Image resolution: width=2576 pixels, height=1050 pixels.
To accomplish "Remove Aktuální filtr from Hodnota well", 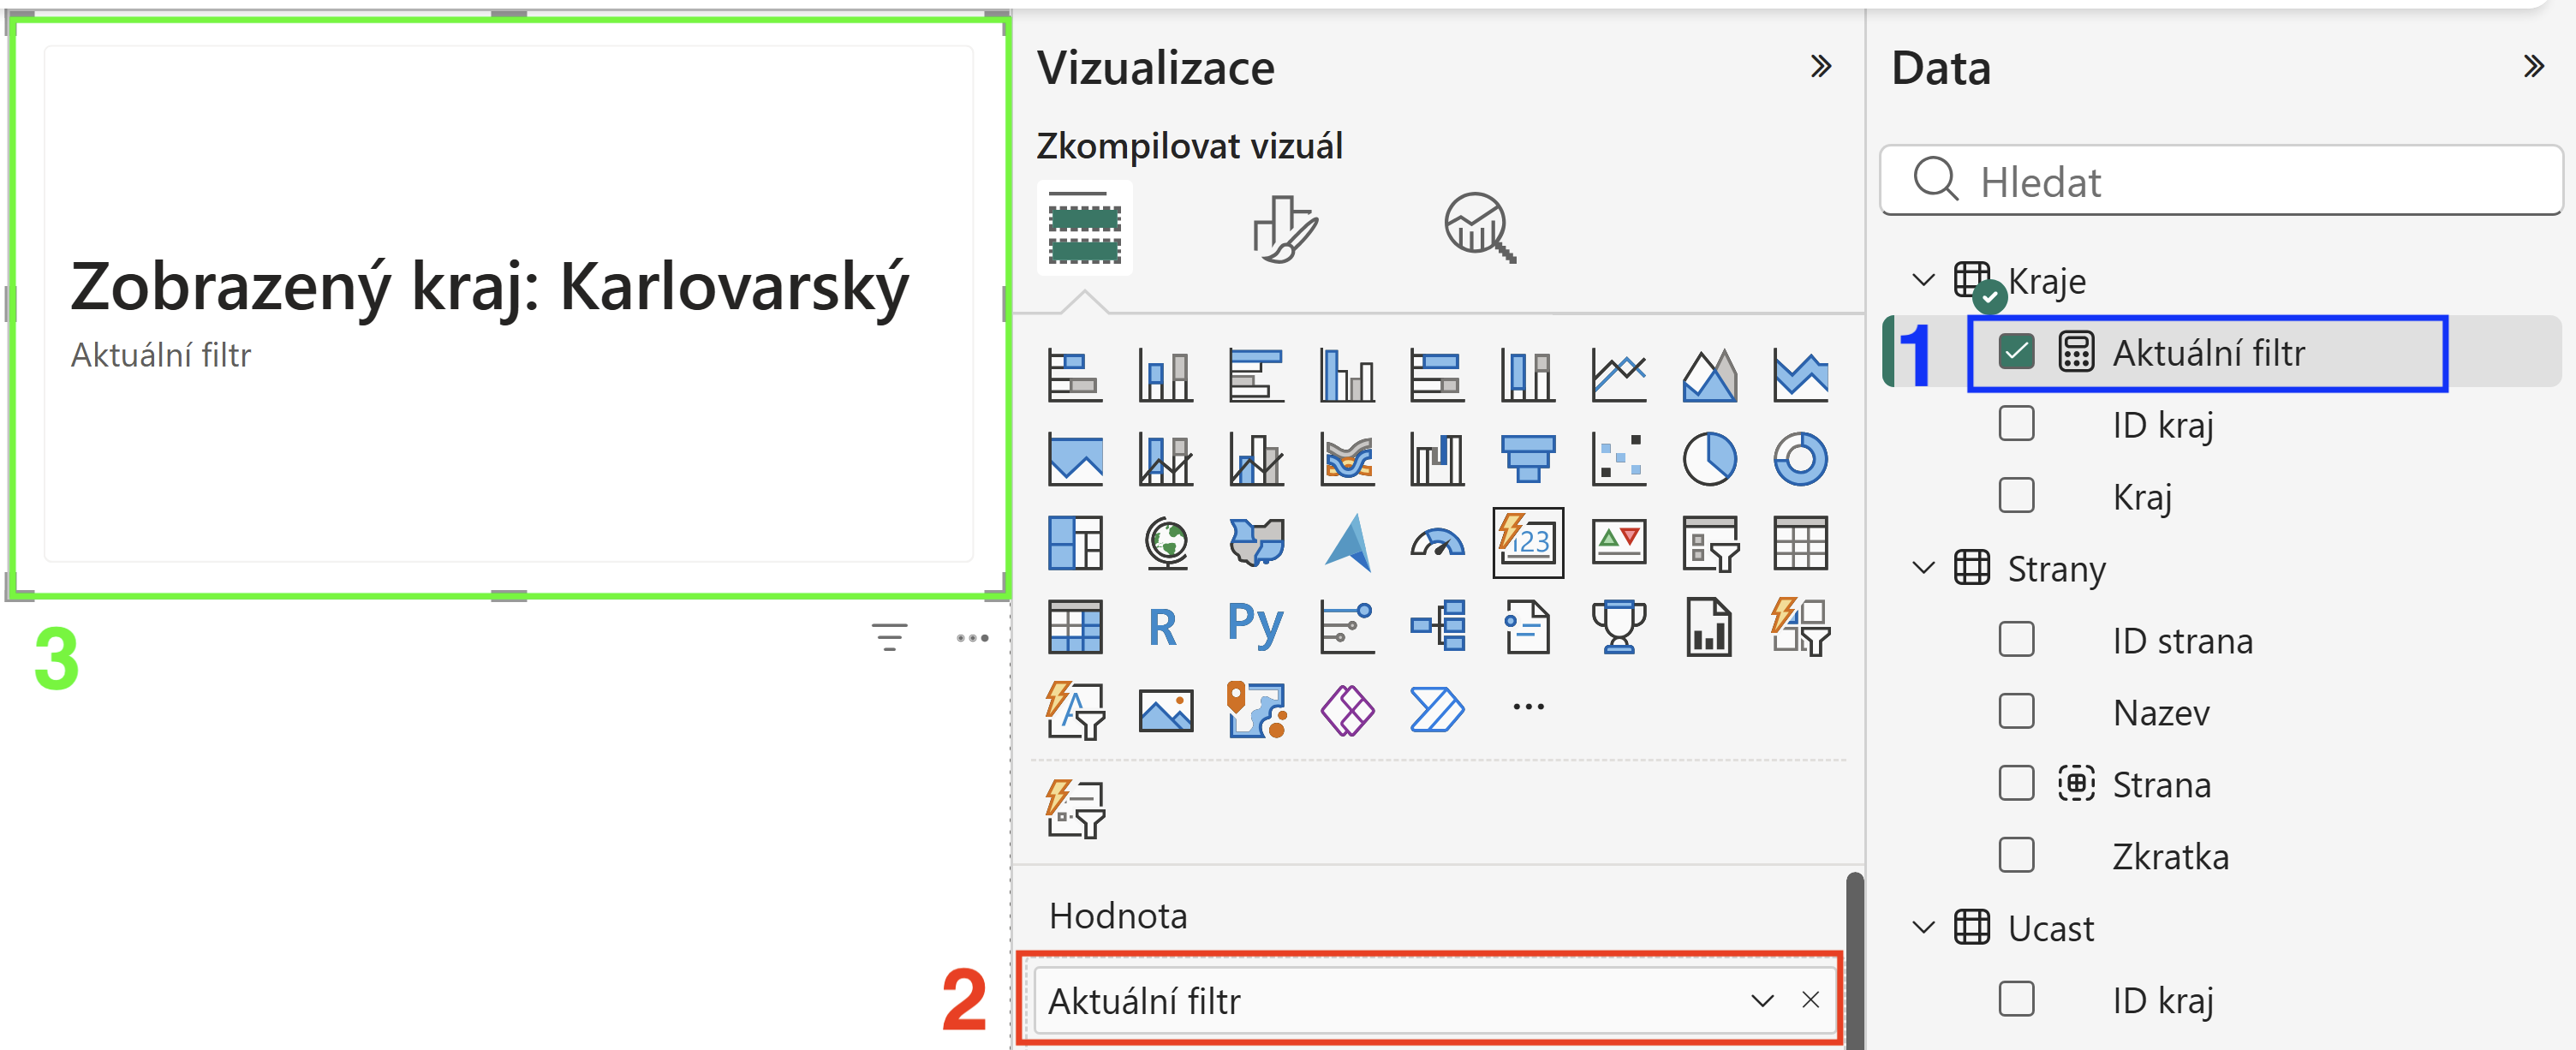I will [1810, 1000].
